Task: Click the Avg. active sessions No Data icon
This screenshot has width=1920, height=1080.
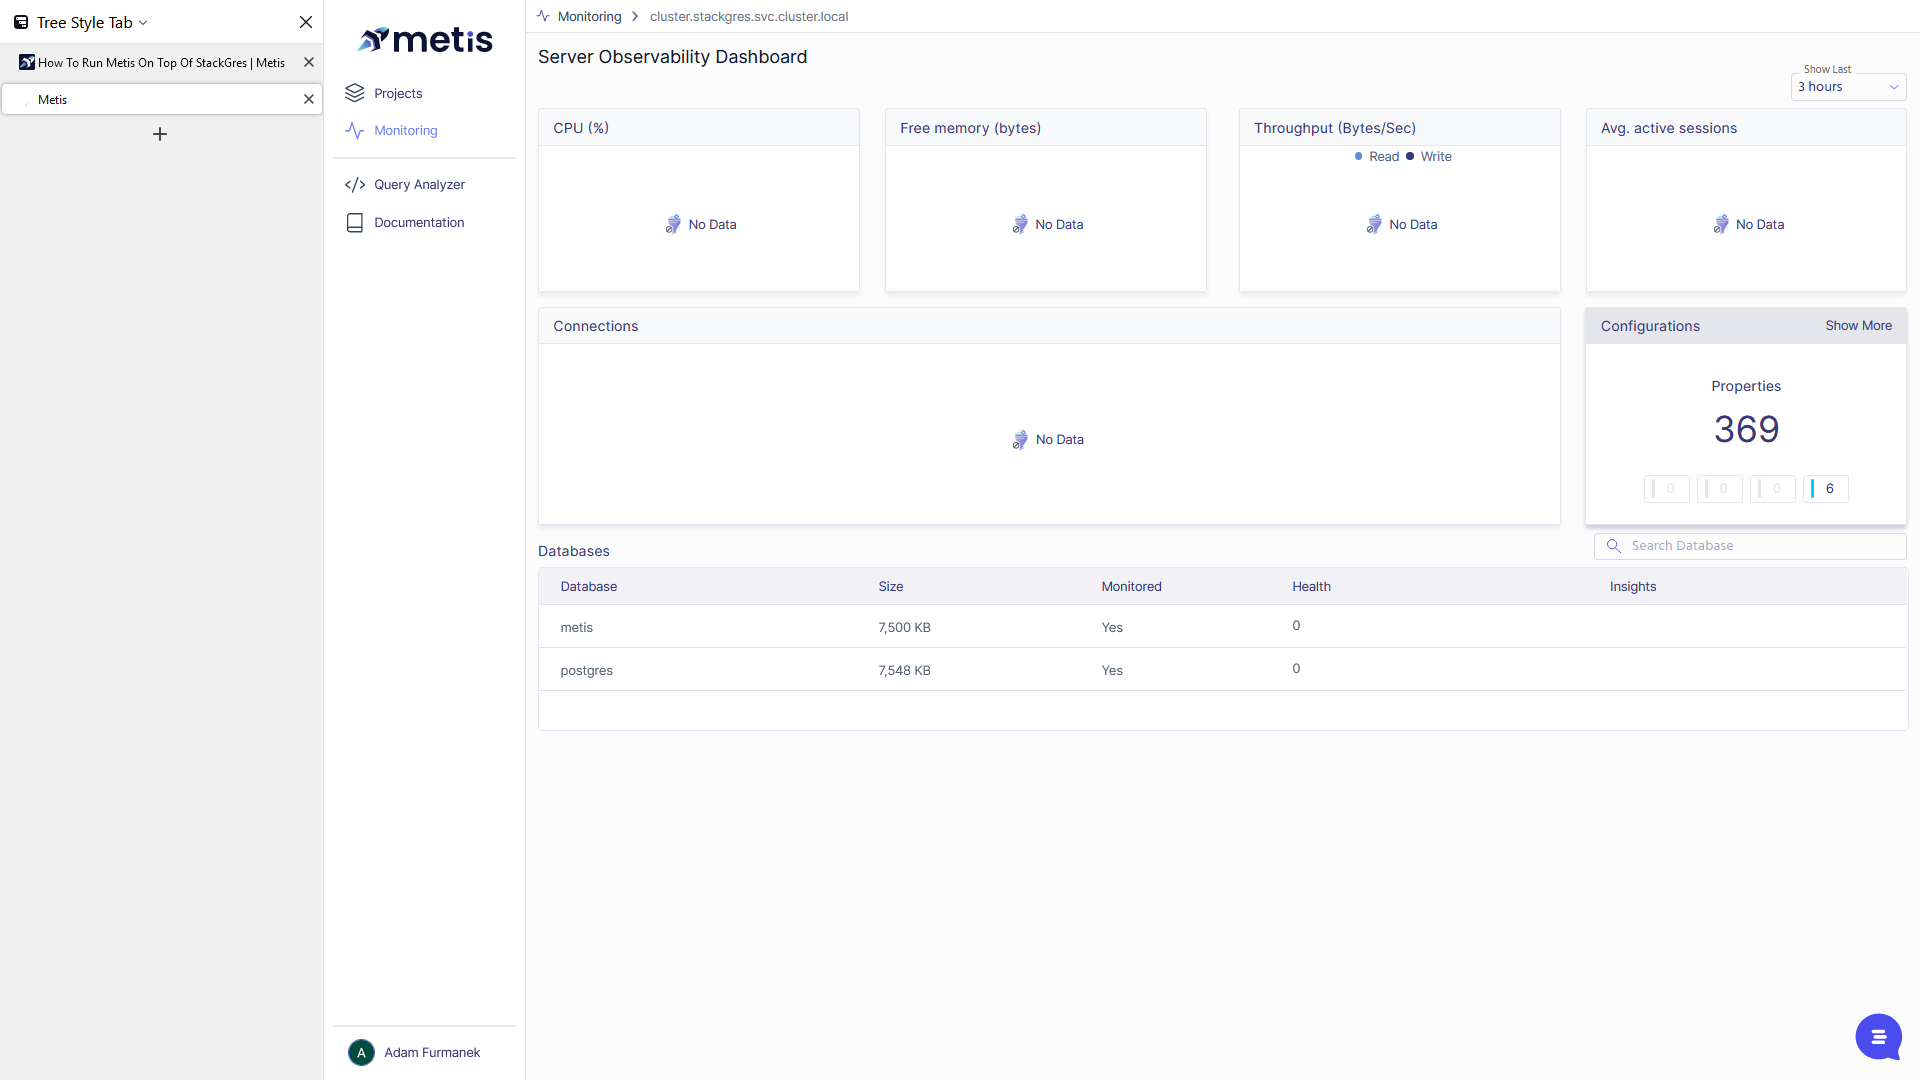Action: (1721, 224)
